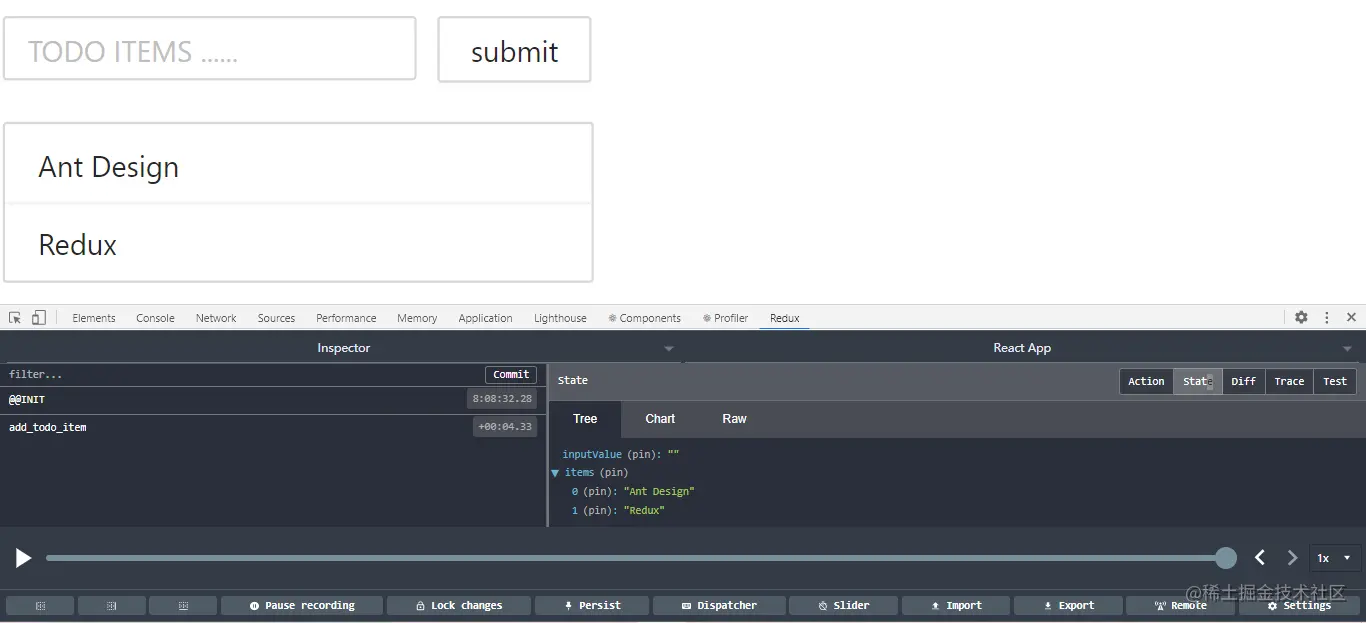The image size is (1366, 623).
Task: Select the Raw sub-tab
Action: point(734,419)
